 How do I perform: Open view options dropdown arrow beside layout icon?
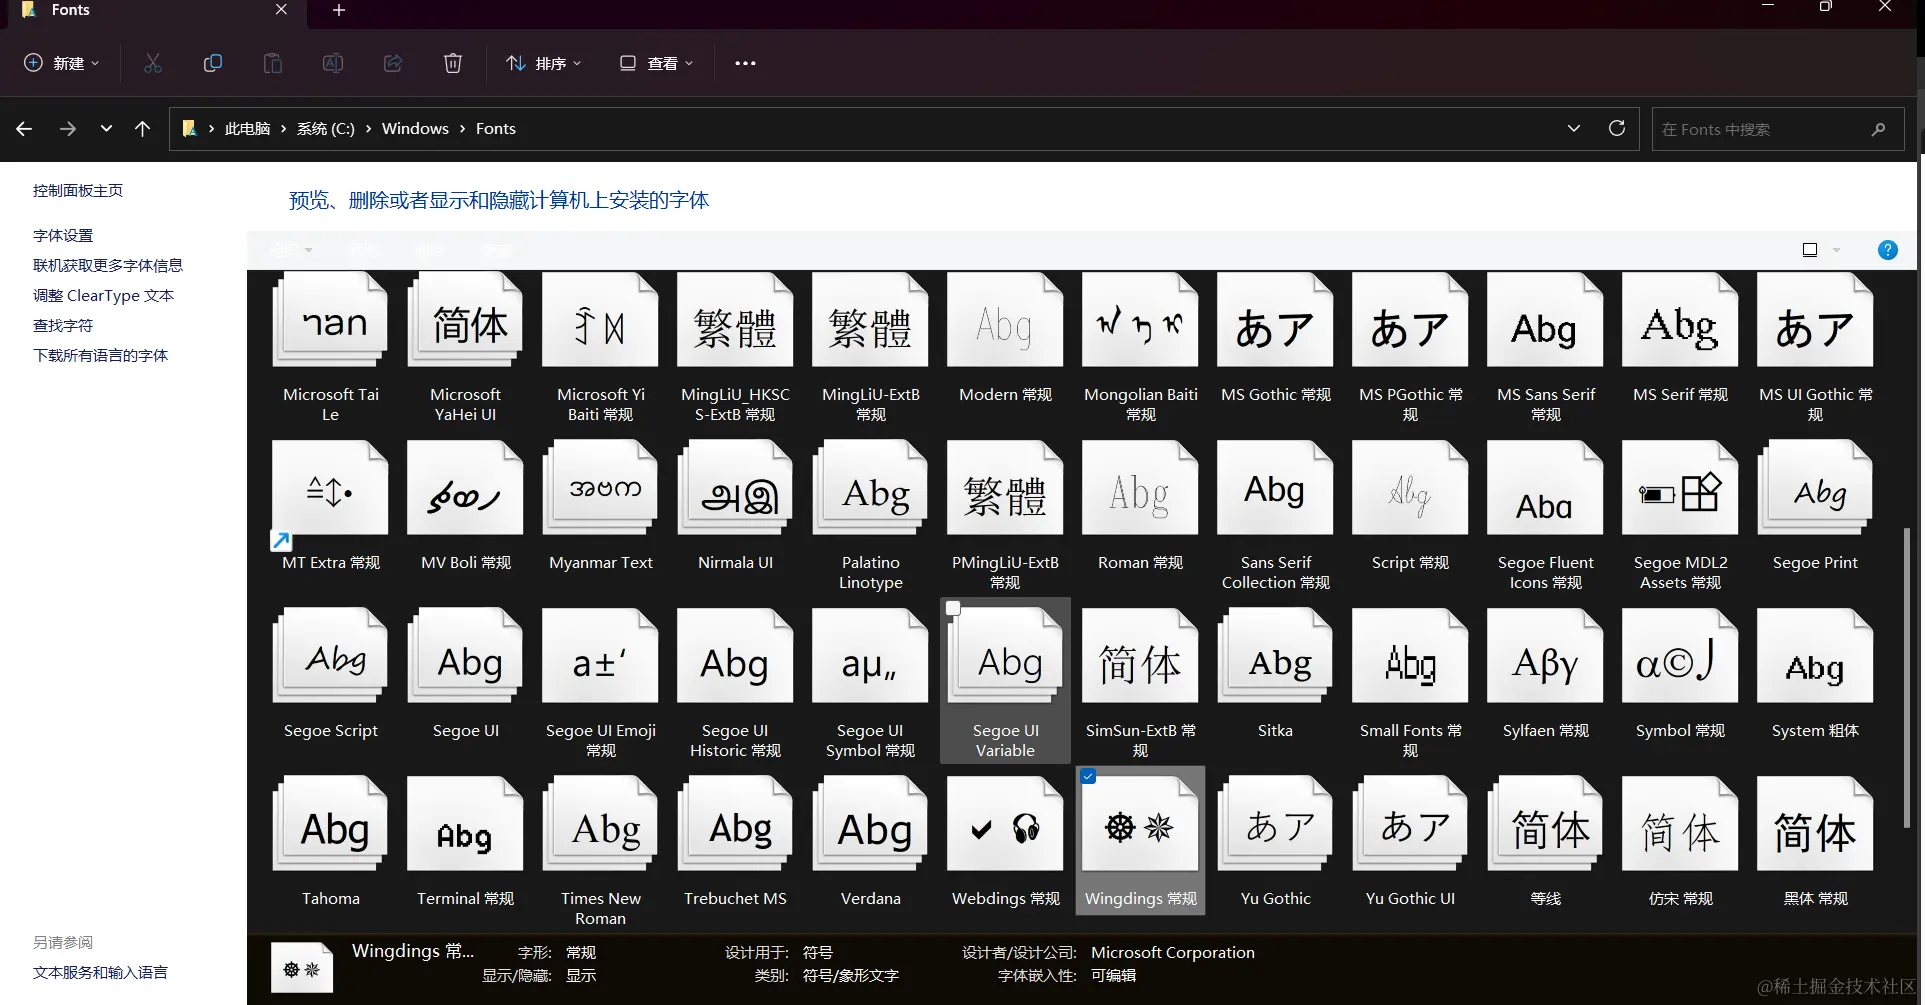coord(1836,250)
